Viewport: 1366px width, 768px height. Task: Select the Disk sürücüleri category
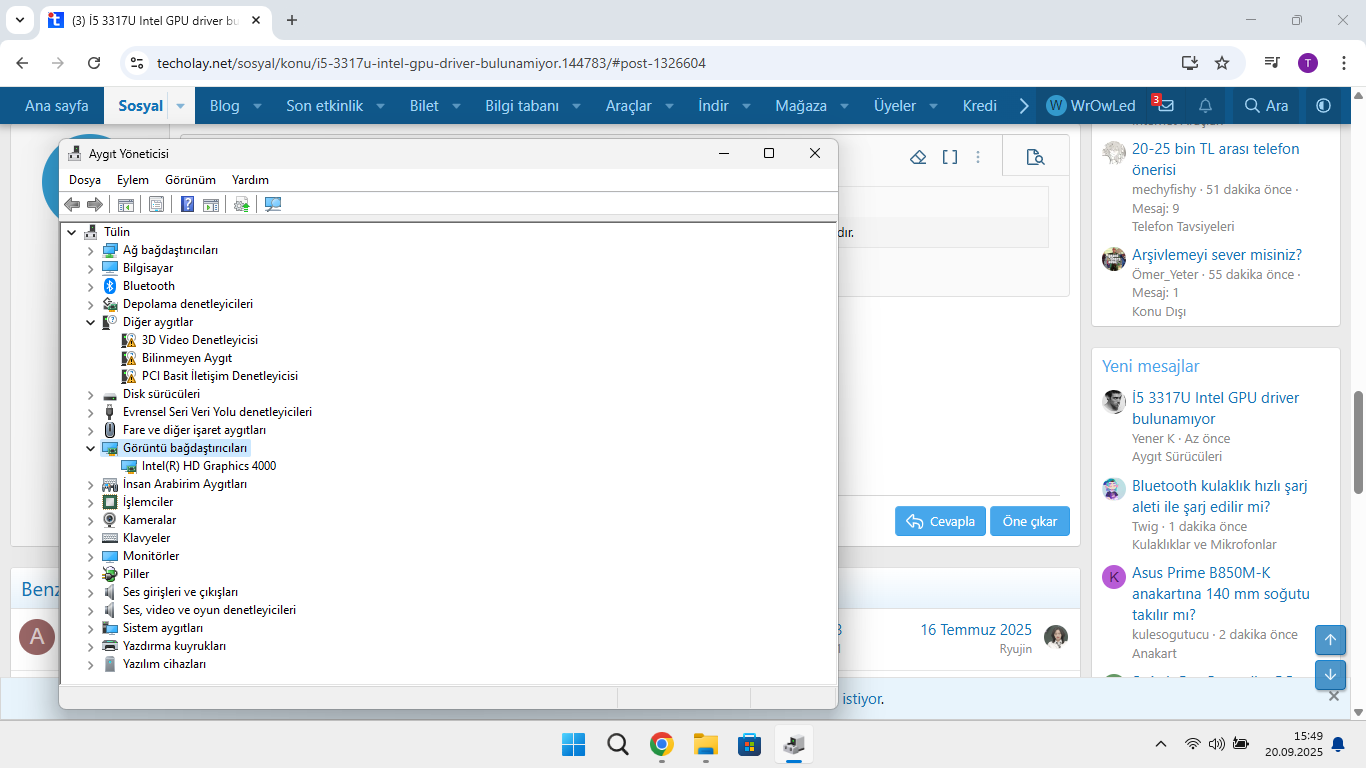point(161,394)
